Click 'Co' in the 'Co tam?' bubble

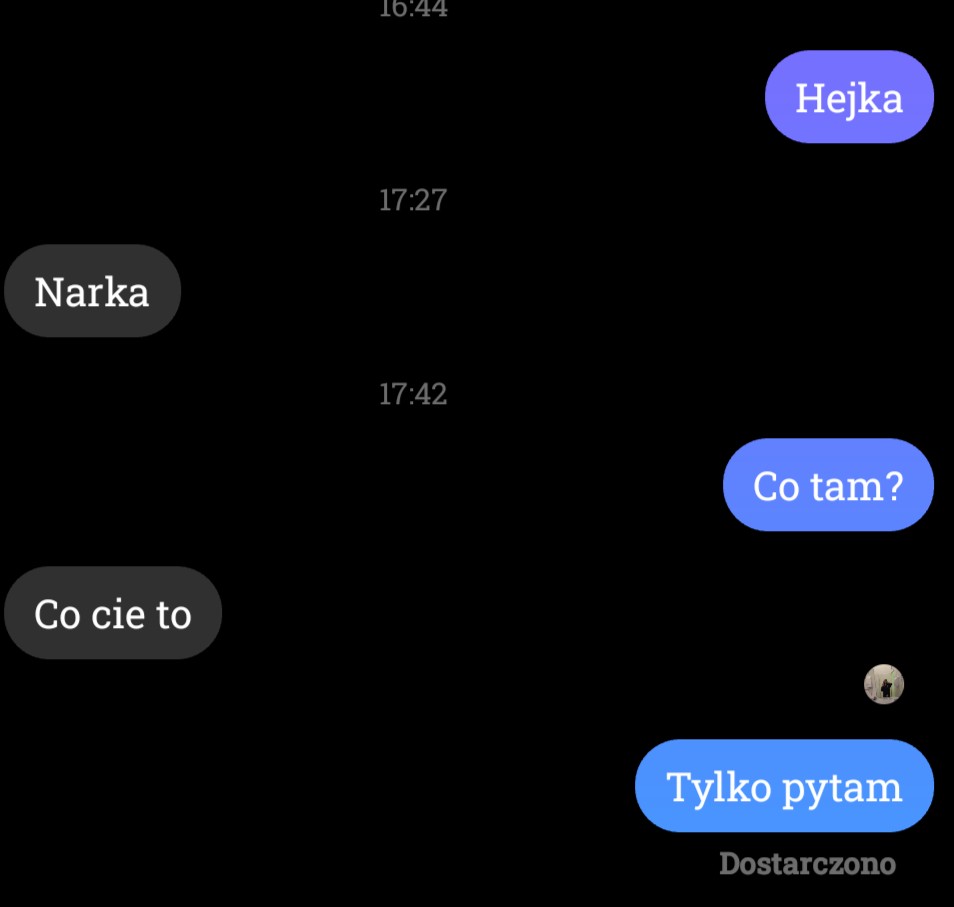click(x=776, y=487)
